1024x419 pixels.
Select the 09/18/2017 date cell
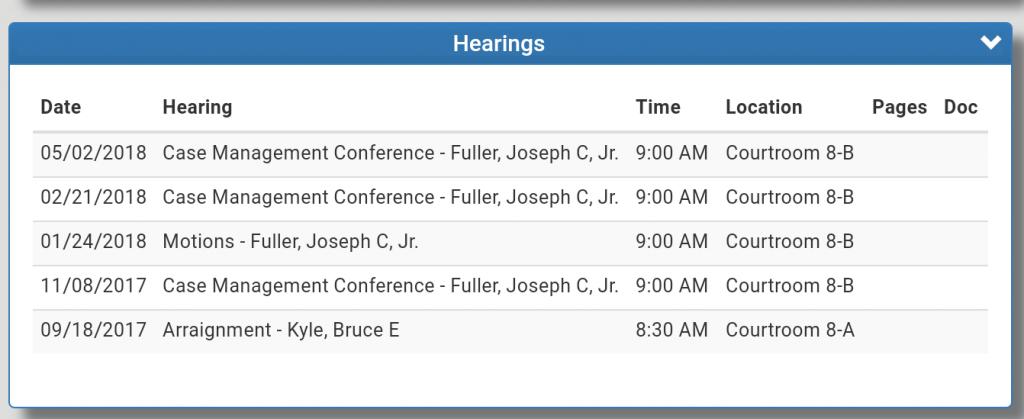(93, 329)
